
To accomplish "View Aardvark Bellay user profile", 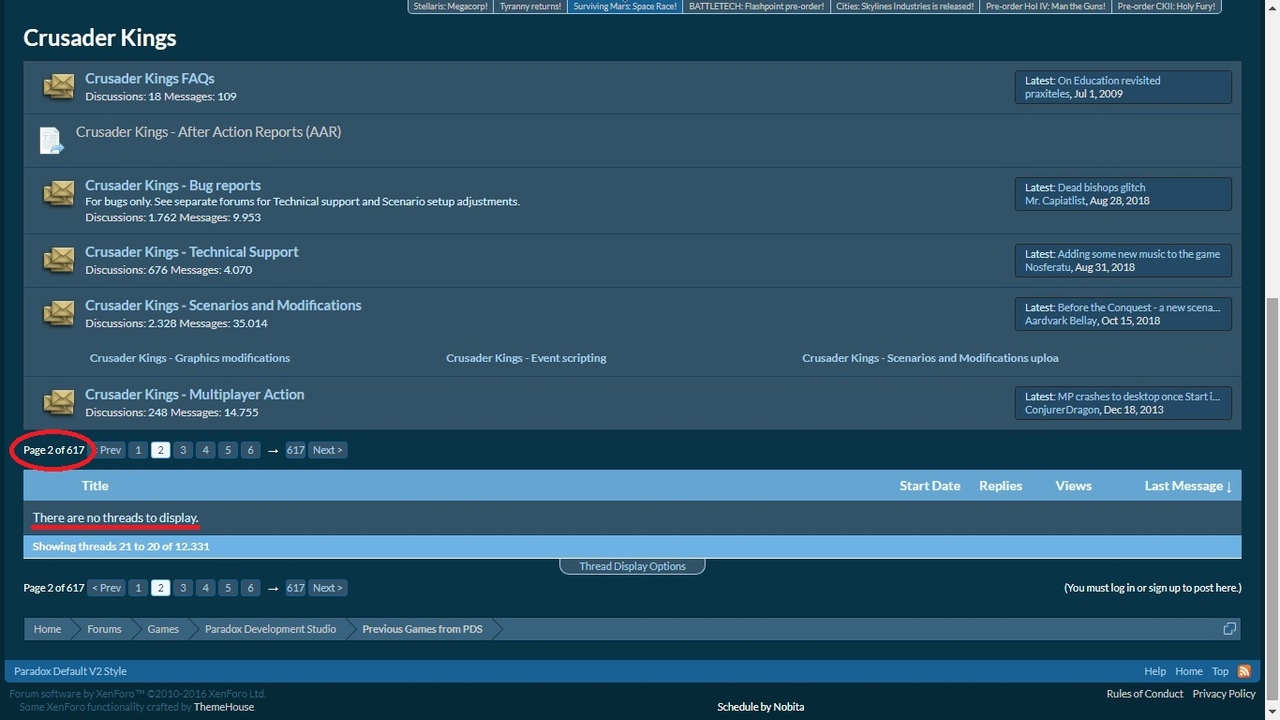I will (x=1061, y=321).
